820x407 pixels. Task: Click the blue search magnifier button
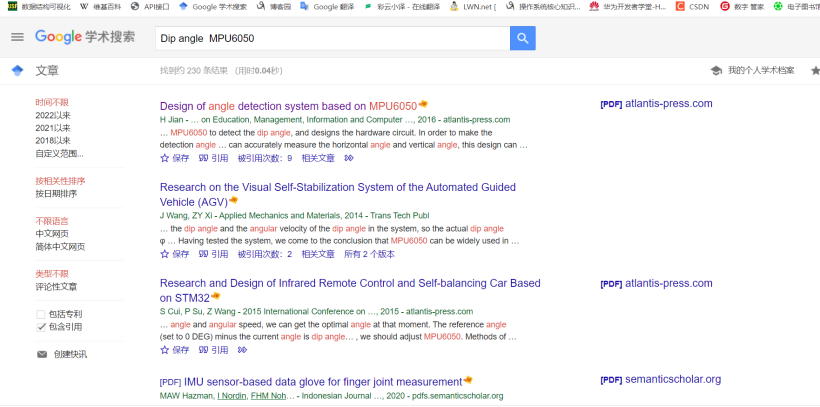[x=522, y=38]
